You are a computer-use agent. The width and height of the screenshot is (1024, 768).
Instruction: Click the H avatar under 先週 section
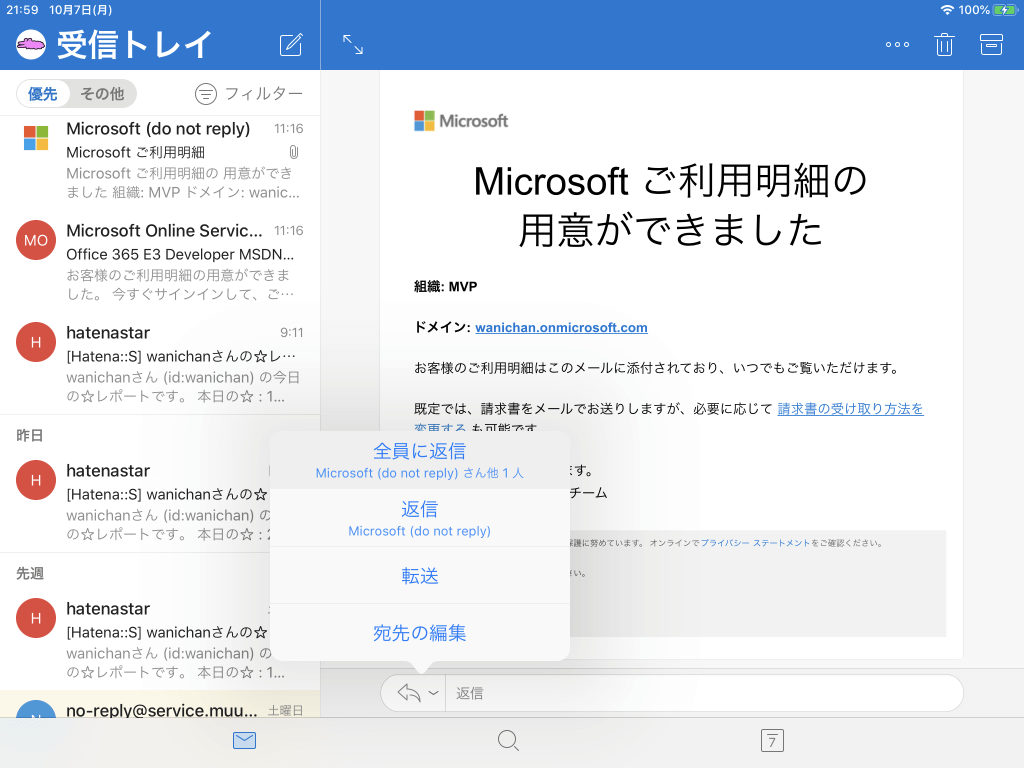(36, 618)
